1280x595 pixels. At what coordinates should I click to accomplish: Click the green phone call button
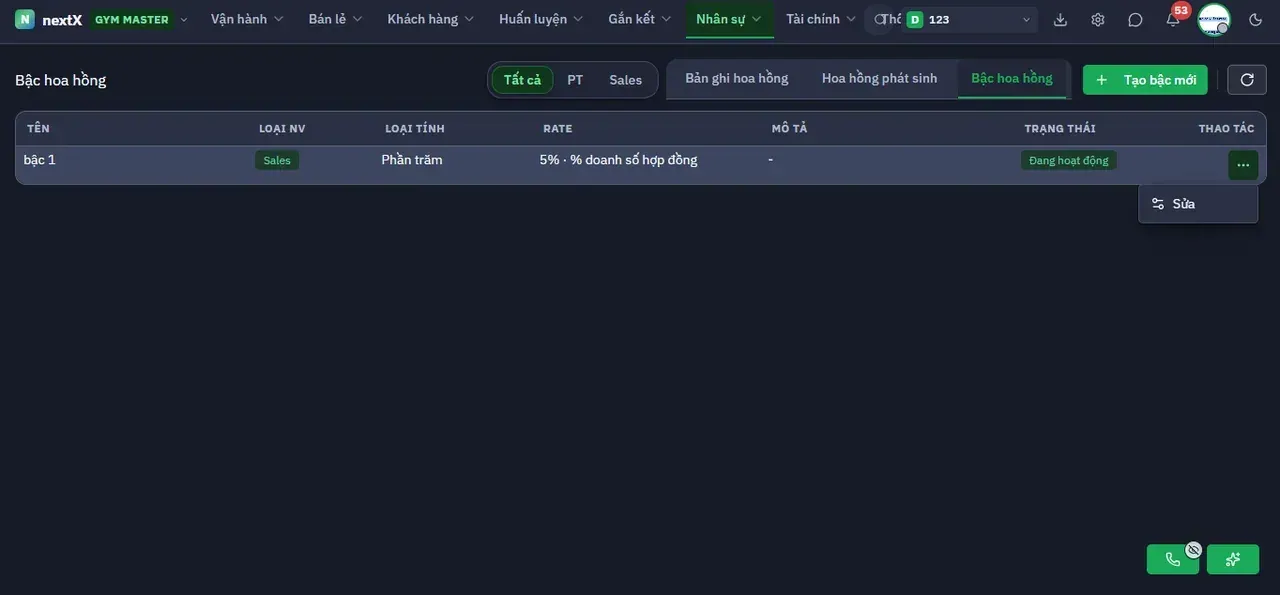pos(1173,559)
